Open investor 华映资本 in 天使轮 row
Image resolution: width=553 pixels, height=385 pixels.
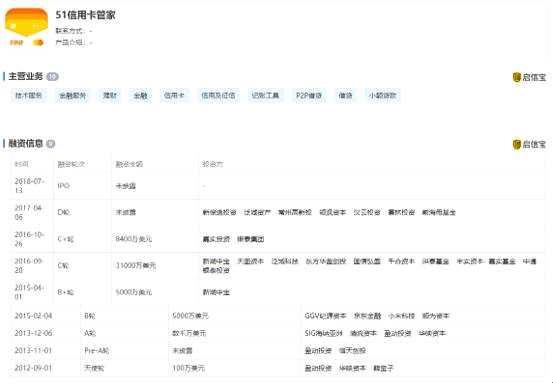pyautogui.click(x=352, y=368)
